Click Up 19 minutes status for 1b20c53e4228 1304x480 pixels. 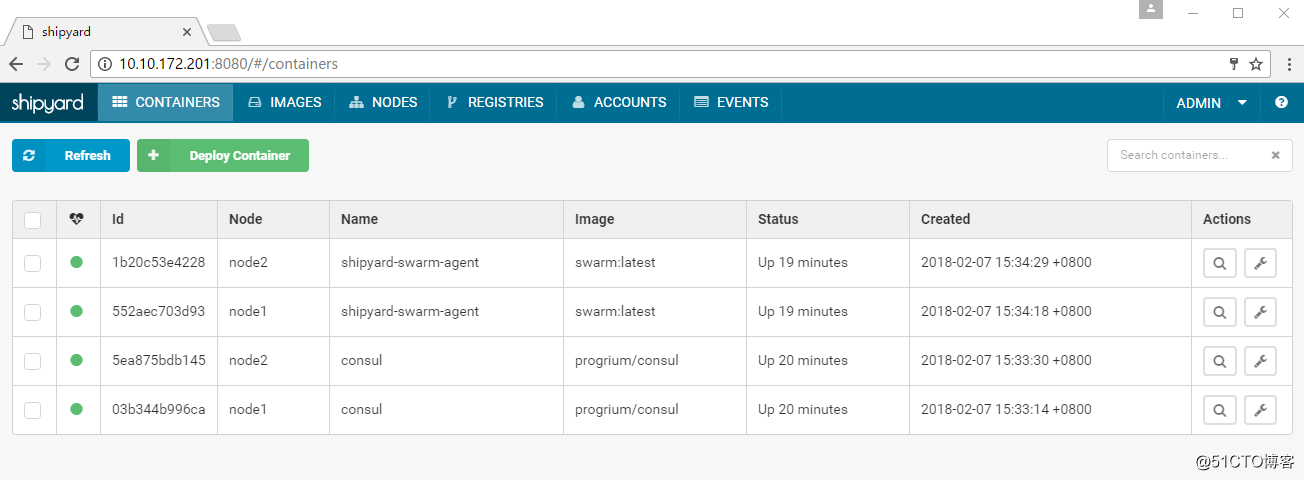tap(803, 263)
